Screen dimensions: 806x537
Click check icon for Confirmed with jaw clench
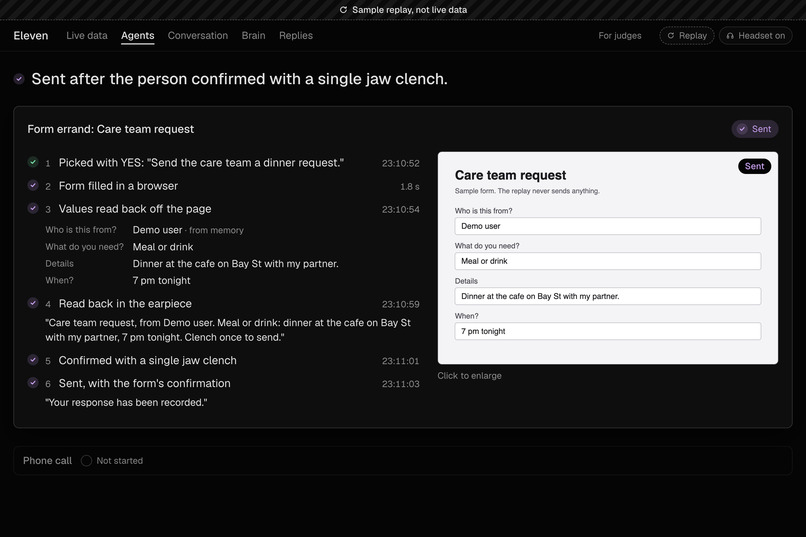pyautogui.click(x=33, y=360)
